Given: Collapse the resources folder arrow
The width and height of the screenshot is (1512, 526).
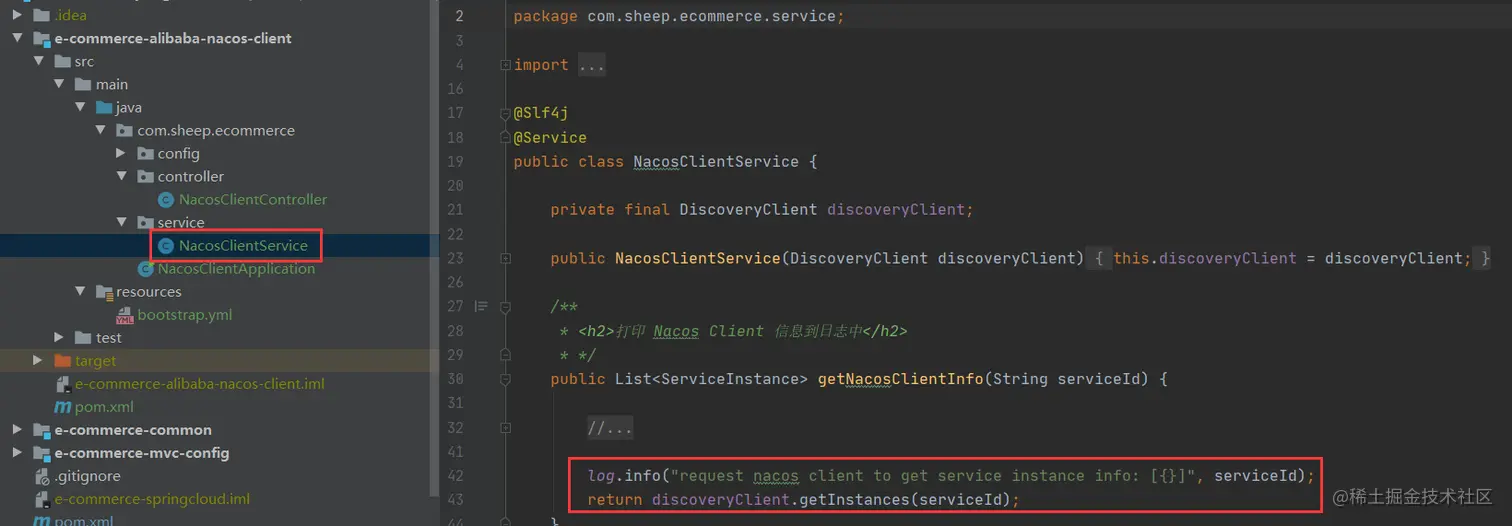Looking at the screenshot, I should click(x=80, y=291).
